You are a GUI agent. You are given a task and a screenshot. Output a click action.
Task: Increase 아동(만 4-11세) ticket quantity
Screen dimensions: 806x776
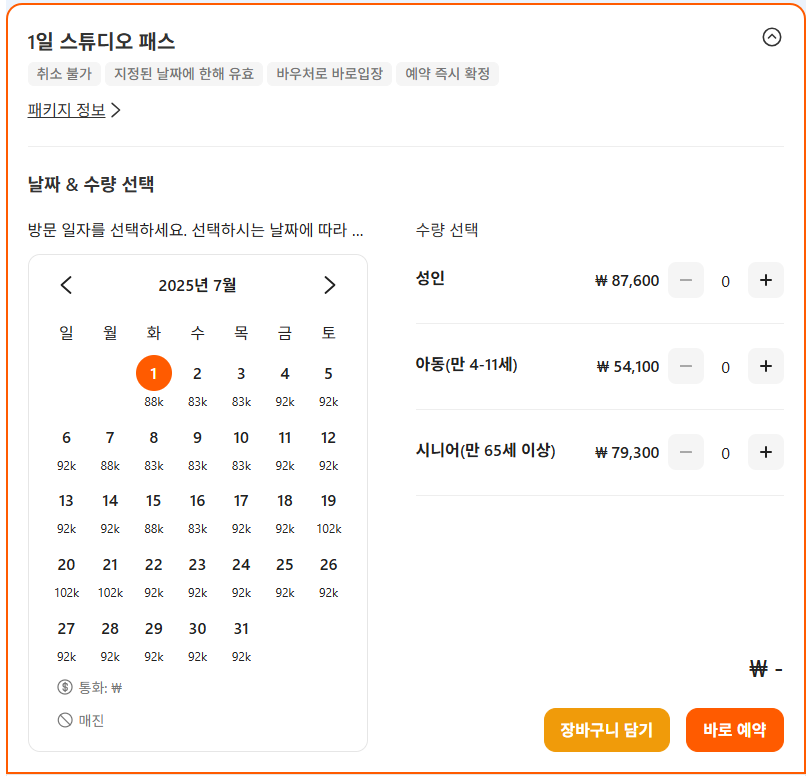coord(765,366)
